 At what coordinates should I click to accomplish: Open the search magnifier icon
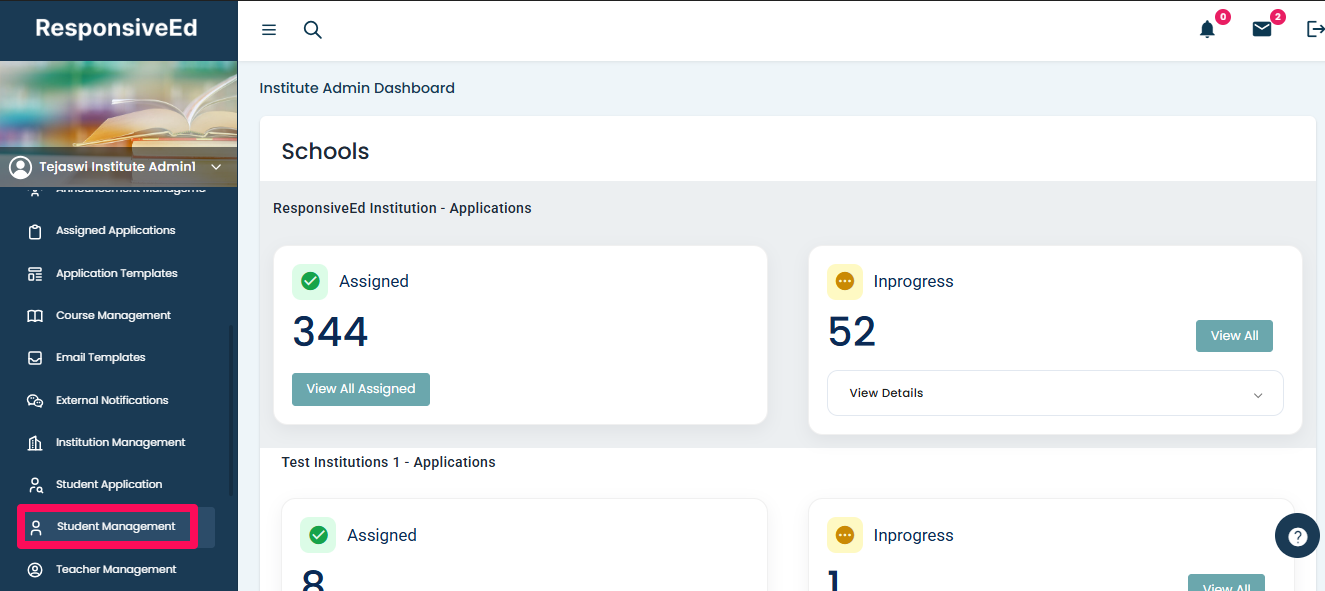point(313,30)
